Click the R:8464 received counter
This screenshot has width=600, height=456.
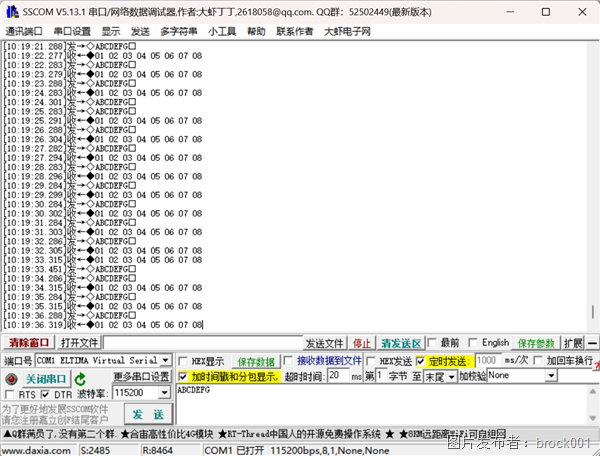[x=157, y=451]
